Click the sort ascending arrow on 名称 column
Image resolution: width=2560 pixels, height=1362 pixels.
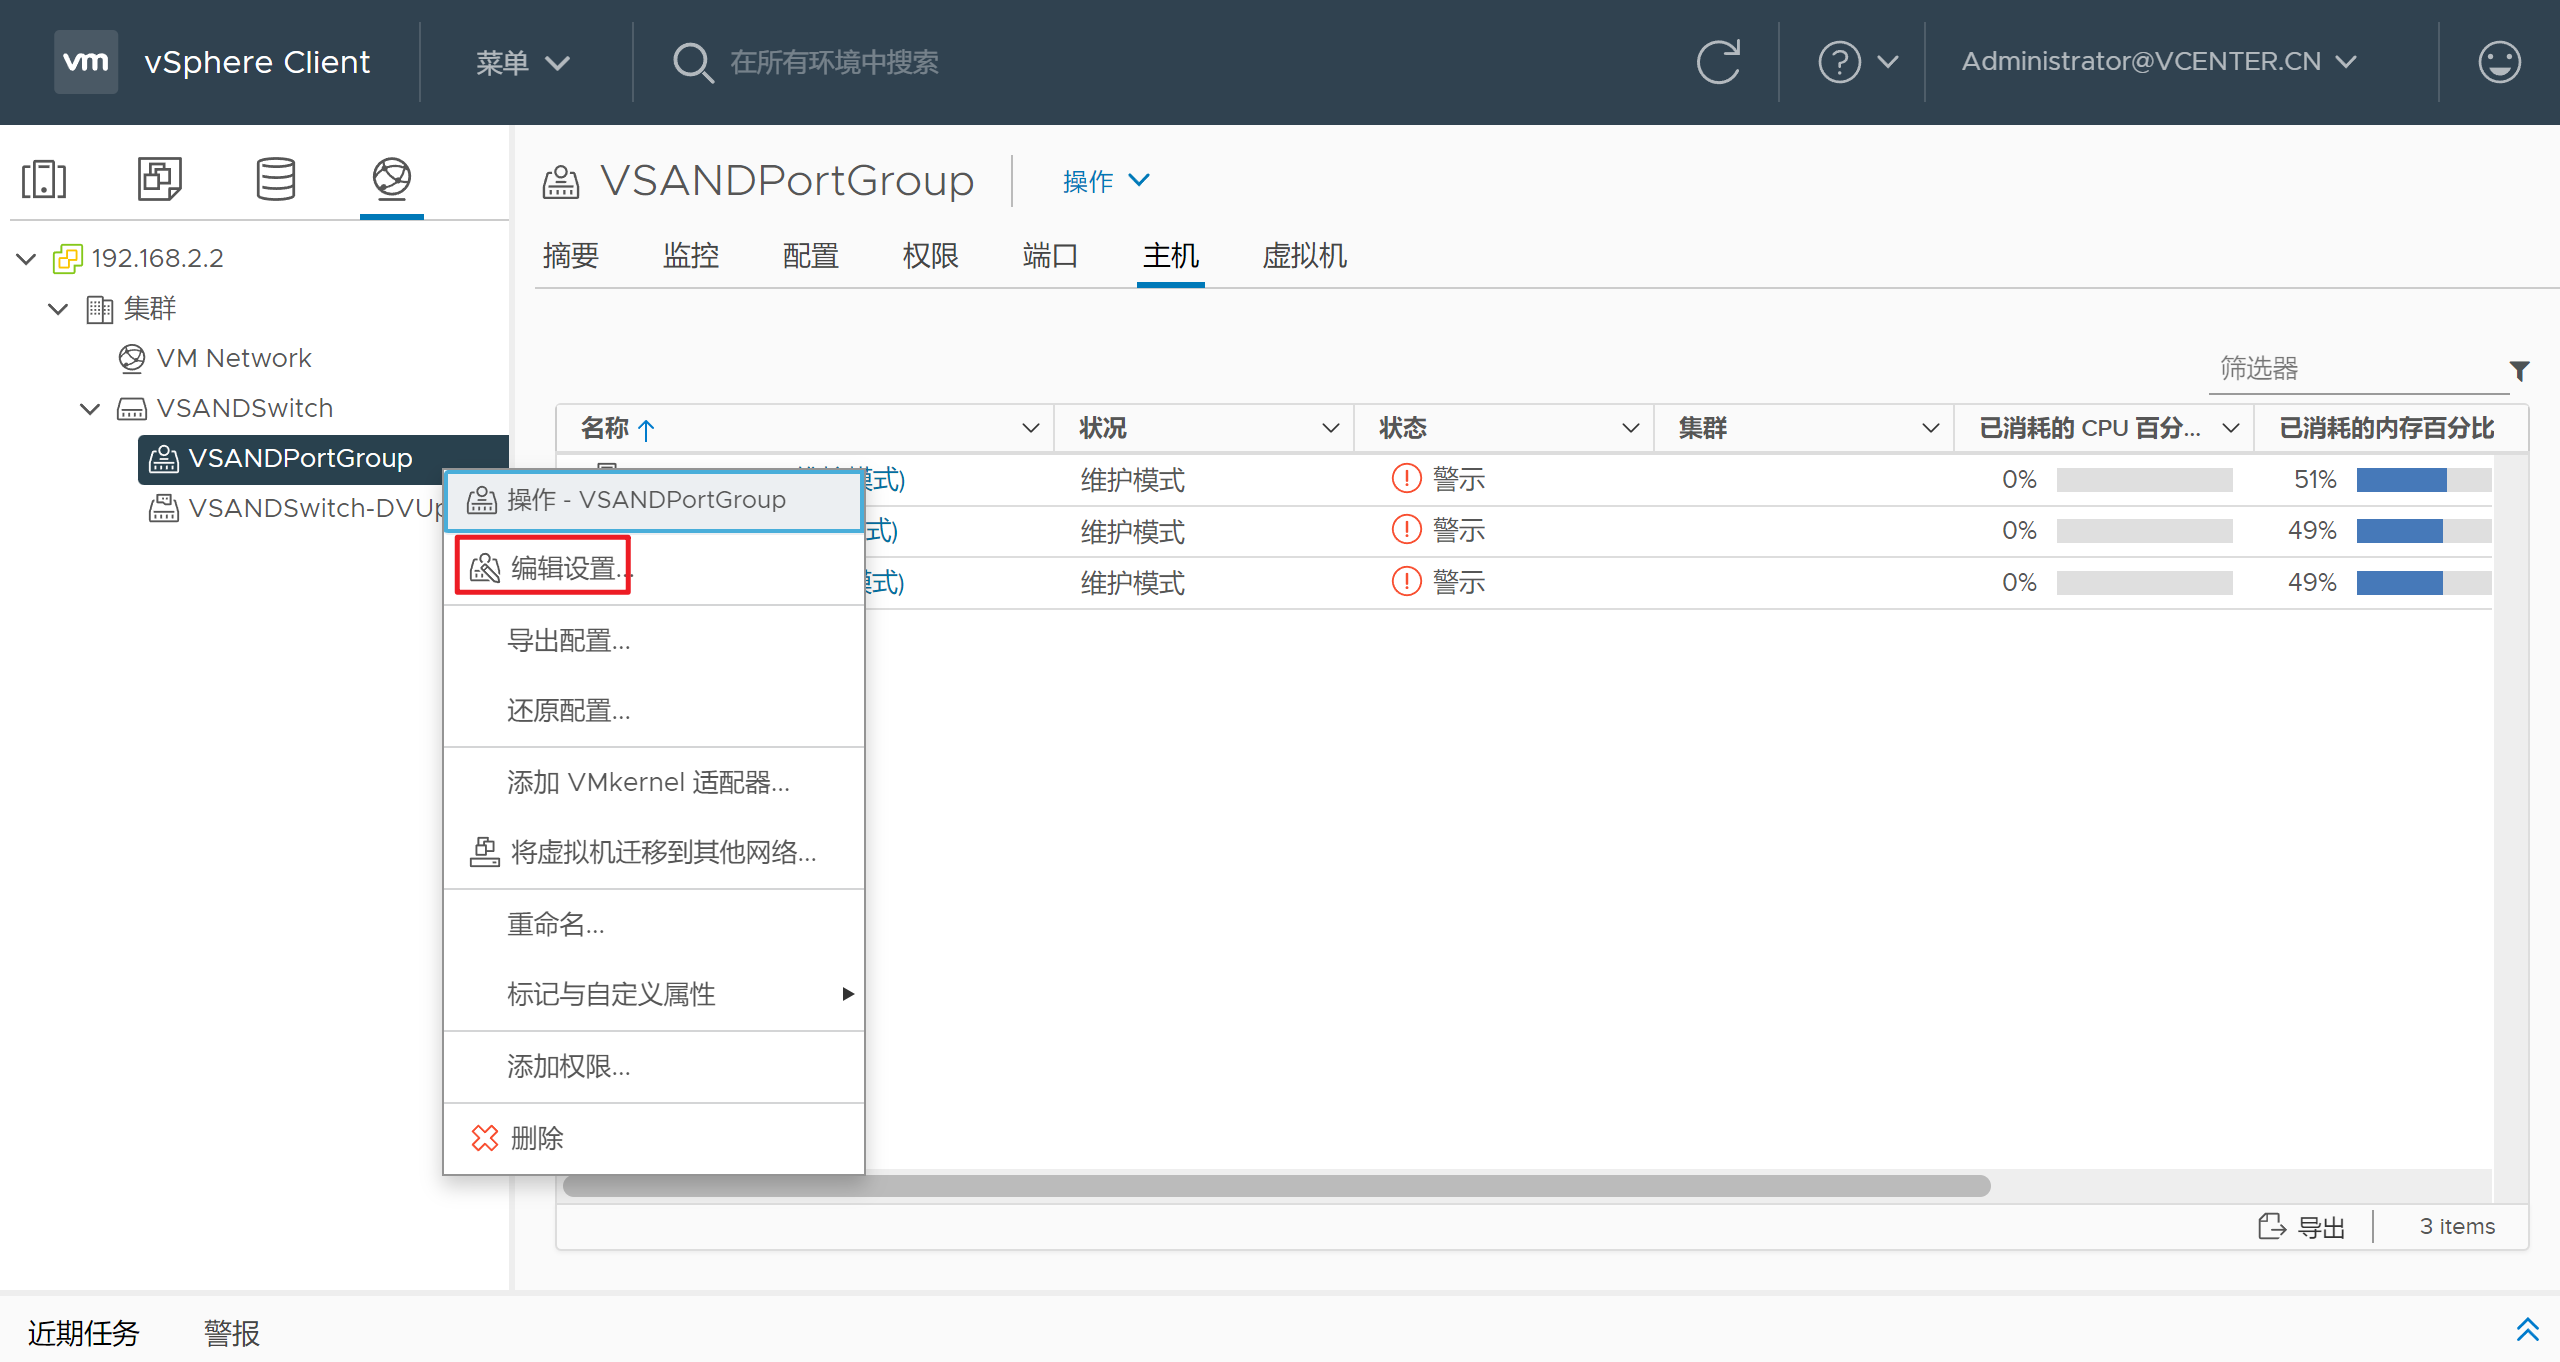[x=646, y=430]
